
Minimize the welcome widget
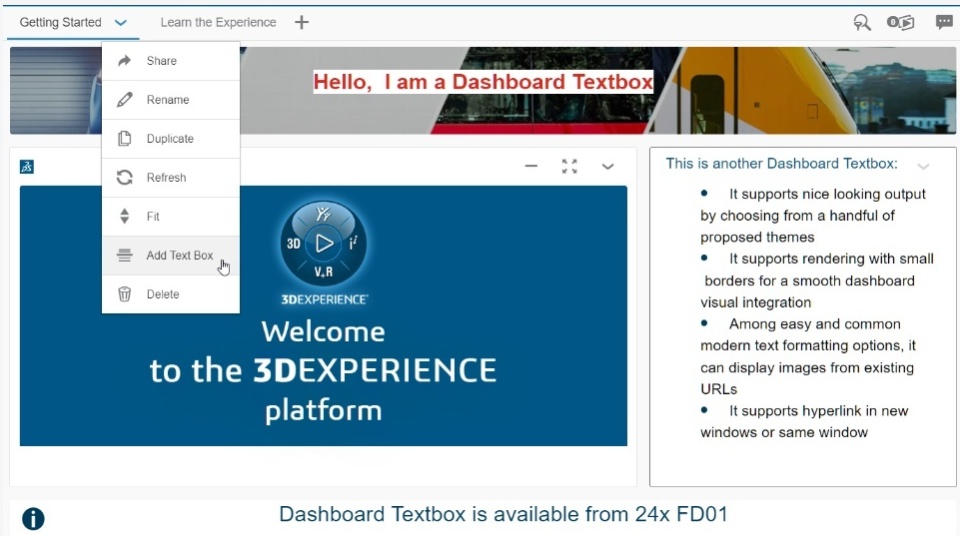pyautogui.click(x=531, y=166)
